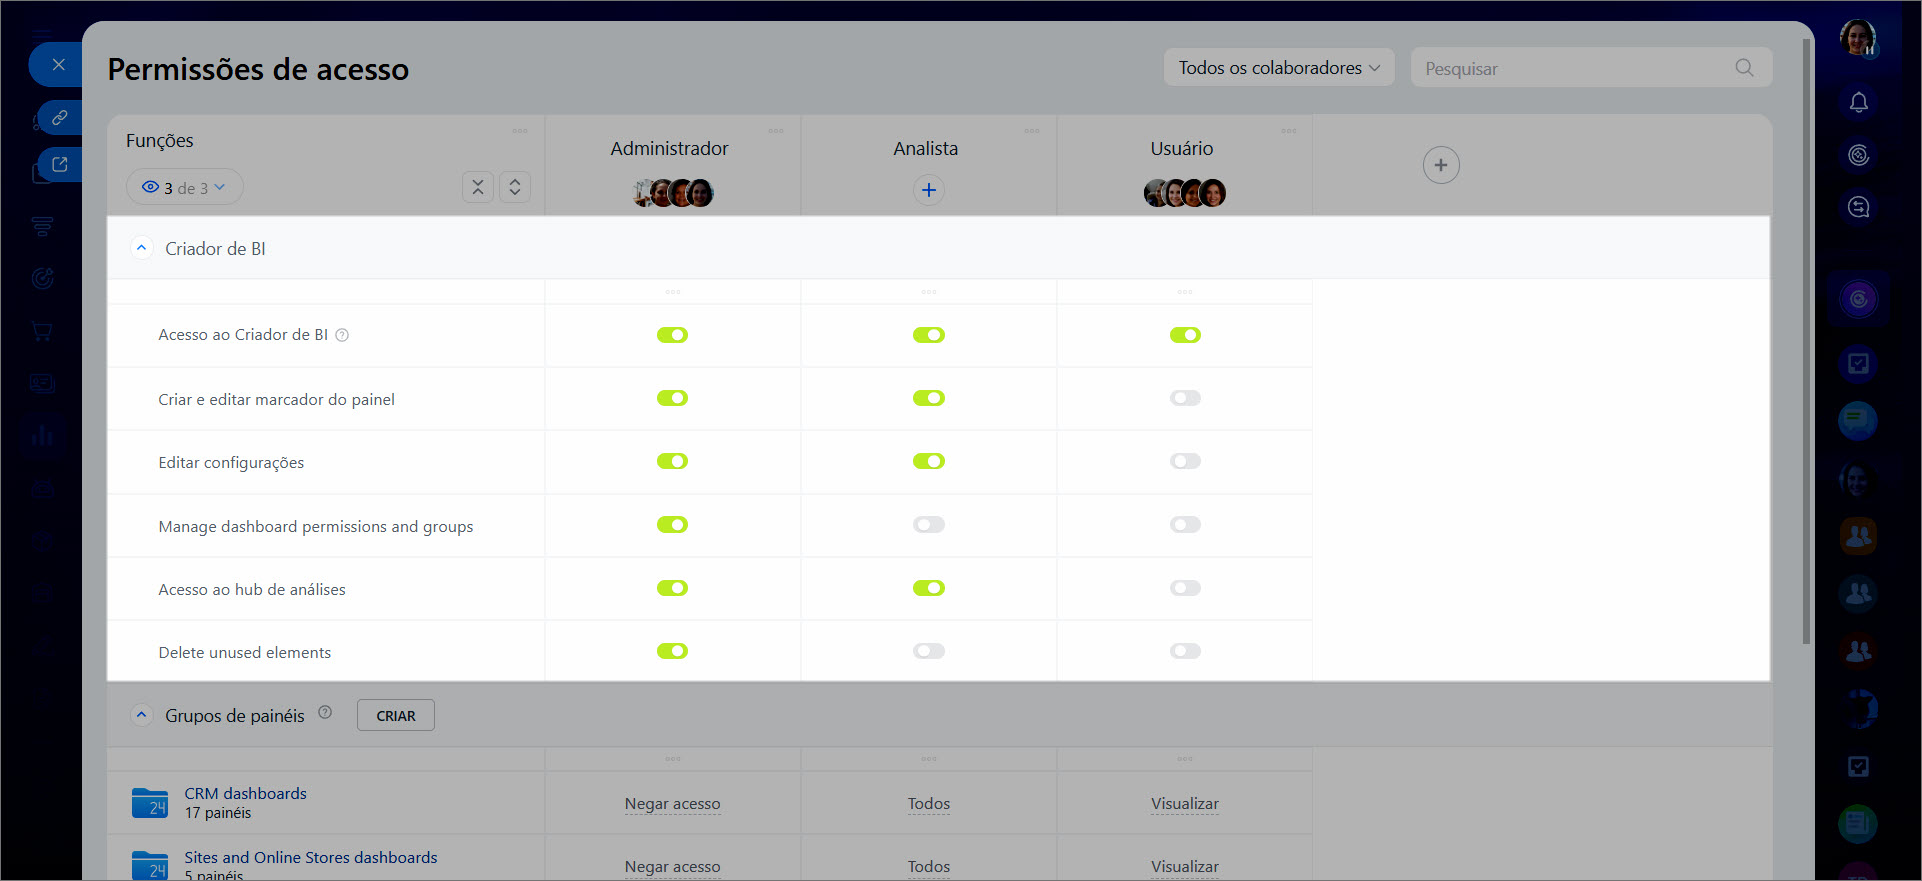1922x881 pixels.
Task: Click help icon next to Acesso ao Criador de BI
Action: [342, 335]
